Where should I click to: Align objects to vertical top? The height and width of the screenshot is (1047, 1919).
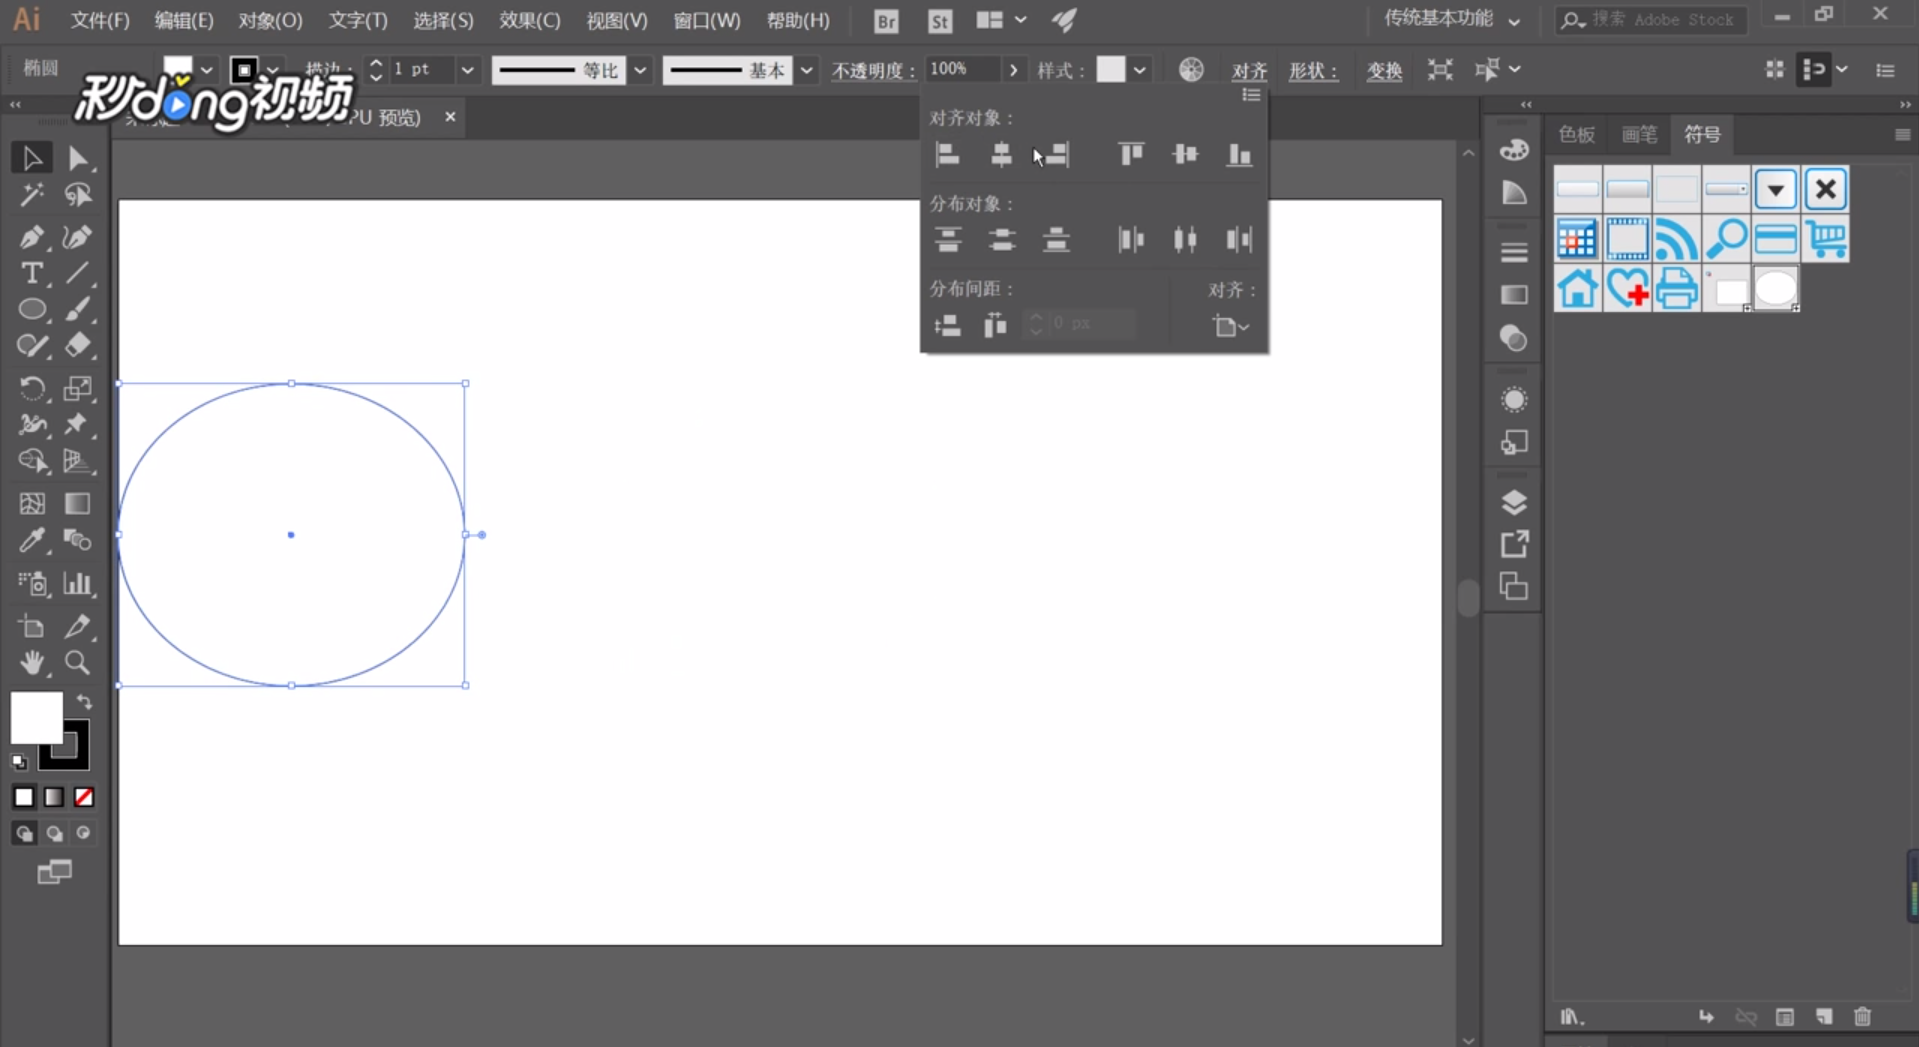[x=1131, y=154]
